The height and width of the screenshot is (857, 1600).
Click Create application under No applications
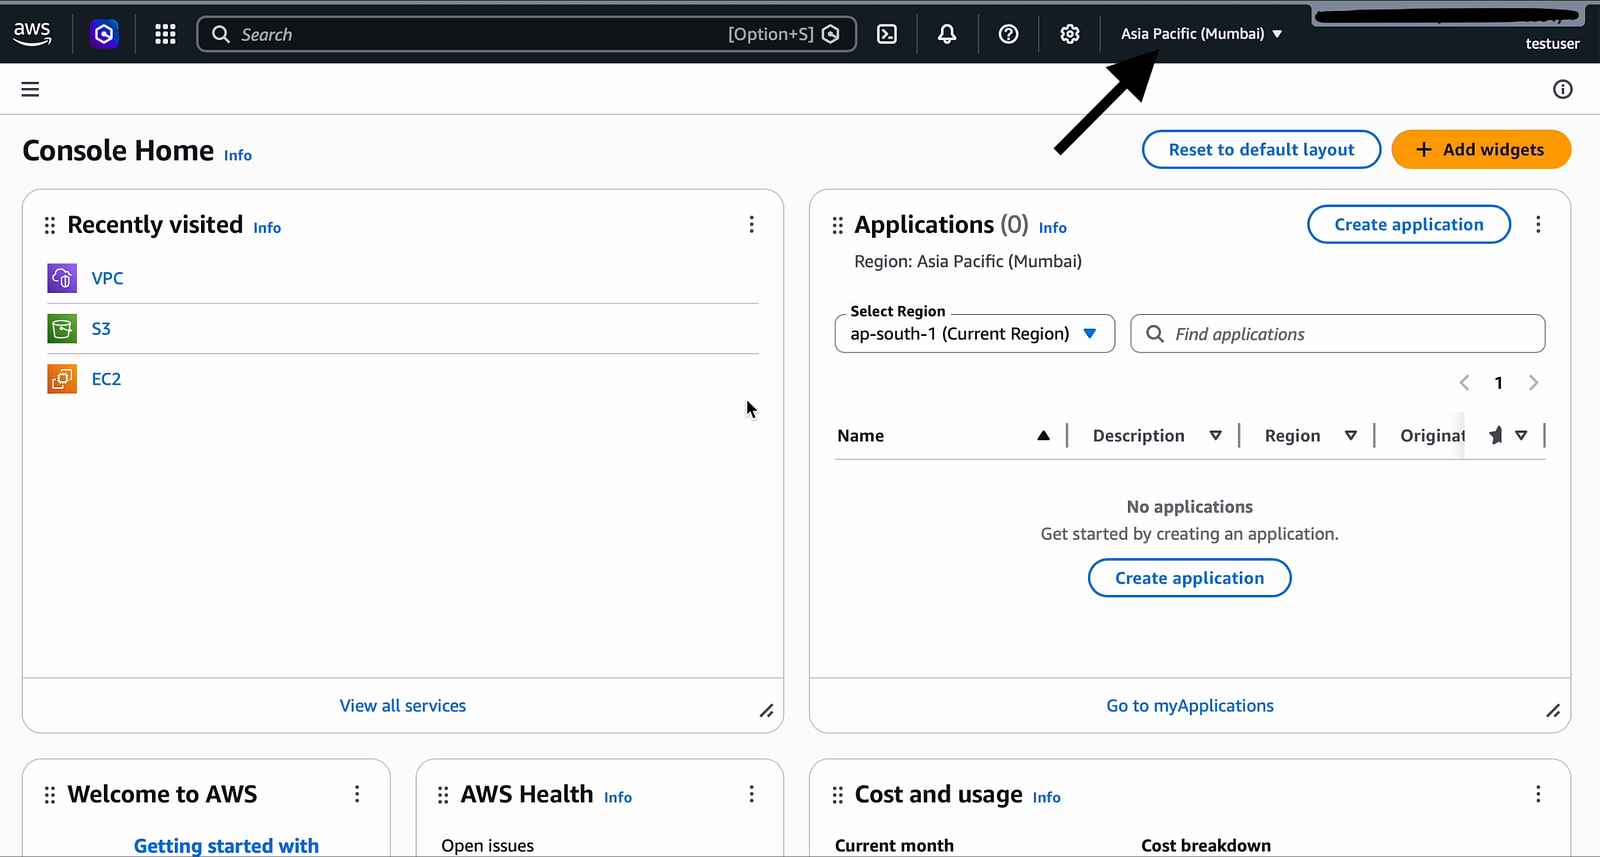click(1190, 578)
